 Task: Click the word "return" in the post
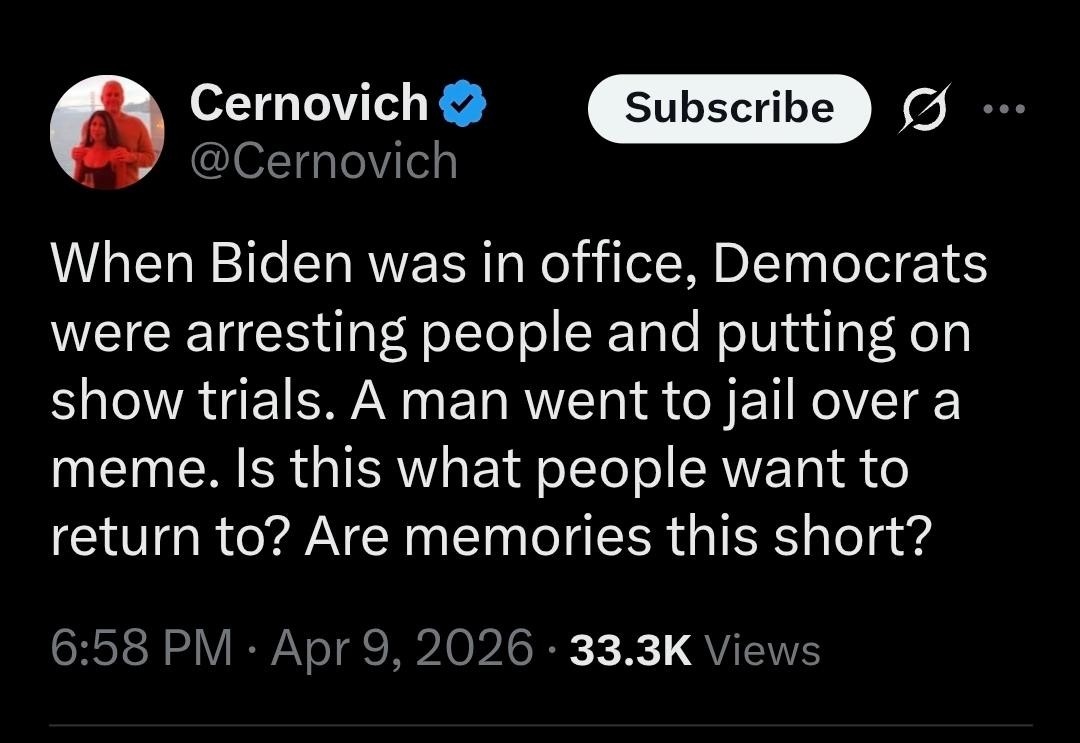coord(118,537)
